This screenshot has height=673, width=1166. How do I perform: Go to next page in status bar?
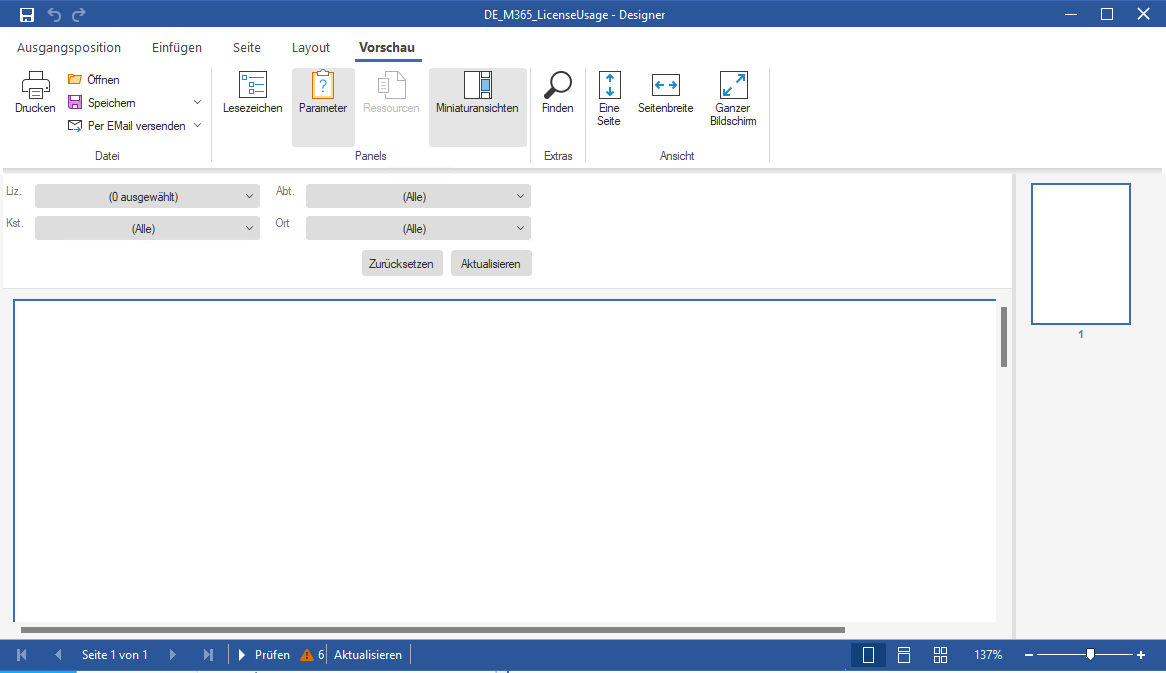[x=173, y=655]
